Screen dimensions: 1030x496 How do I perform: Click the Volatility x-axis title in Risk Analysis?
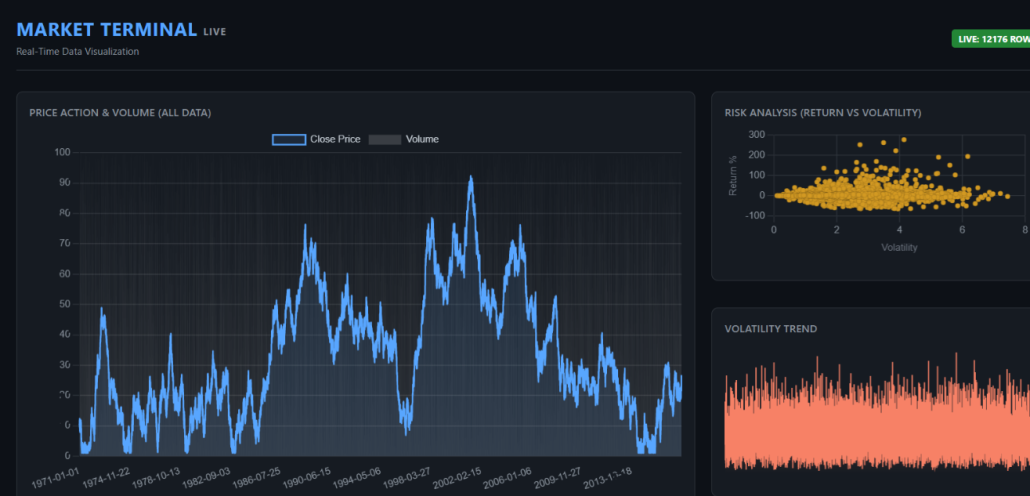coord(899,247)
